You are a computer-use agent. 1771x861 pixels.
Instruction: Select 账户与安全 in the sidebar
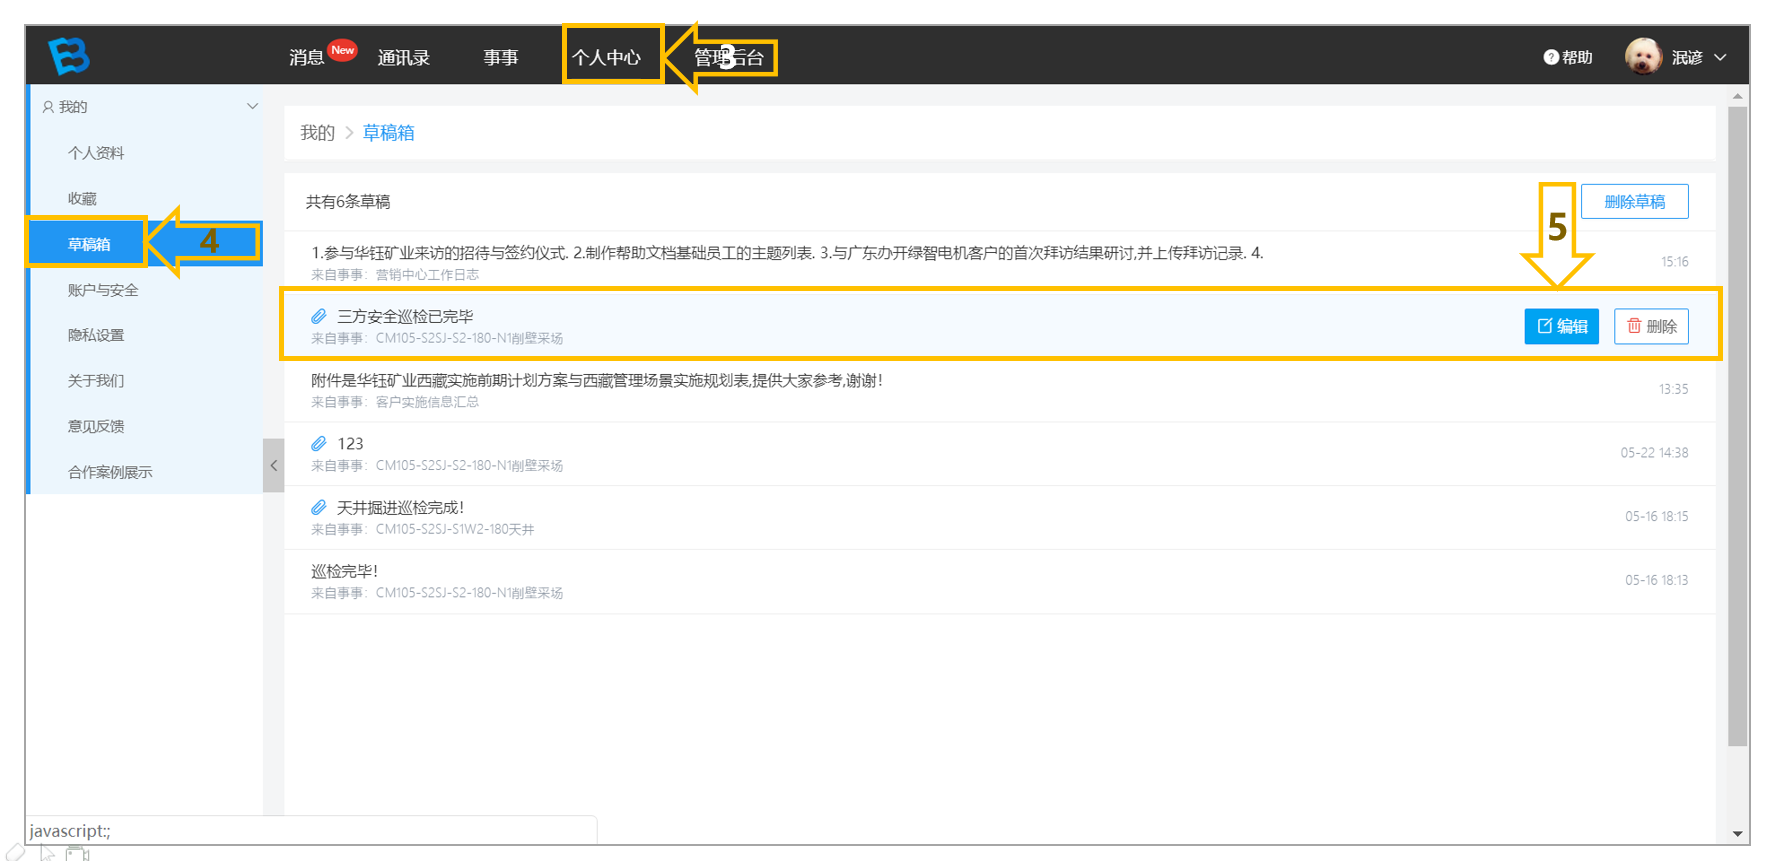103,289
